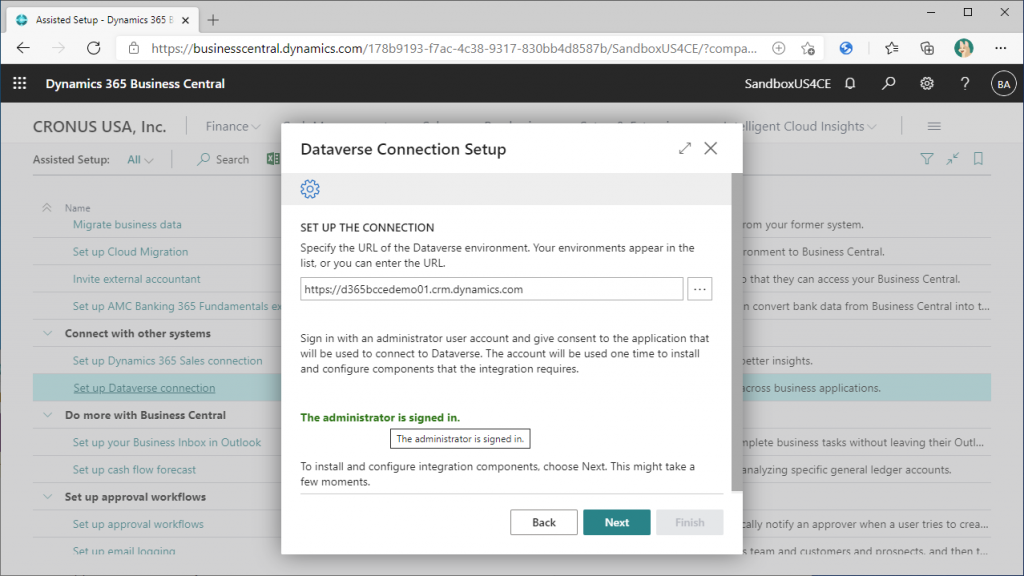Image resolution: width=1024 pixels, height=576 pixels.
Task: Add page to browser favorites star
Action: (808, 48)
